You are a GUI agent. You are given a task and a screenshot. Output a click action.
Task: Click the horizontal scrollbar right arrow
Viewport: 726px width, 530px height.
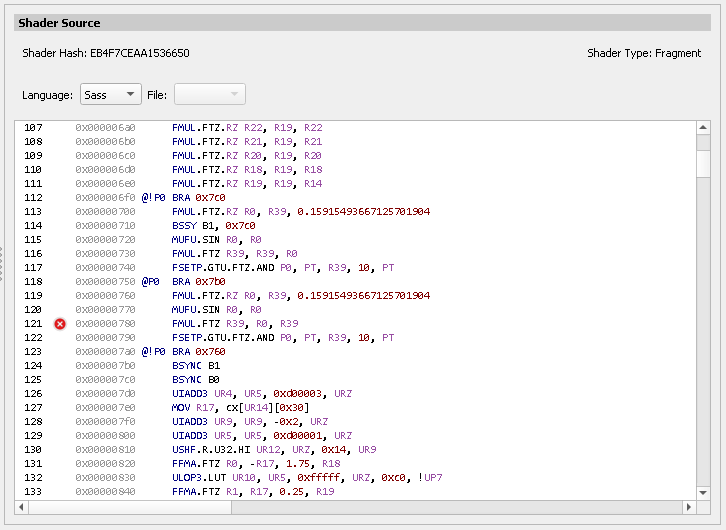[689, 507]
